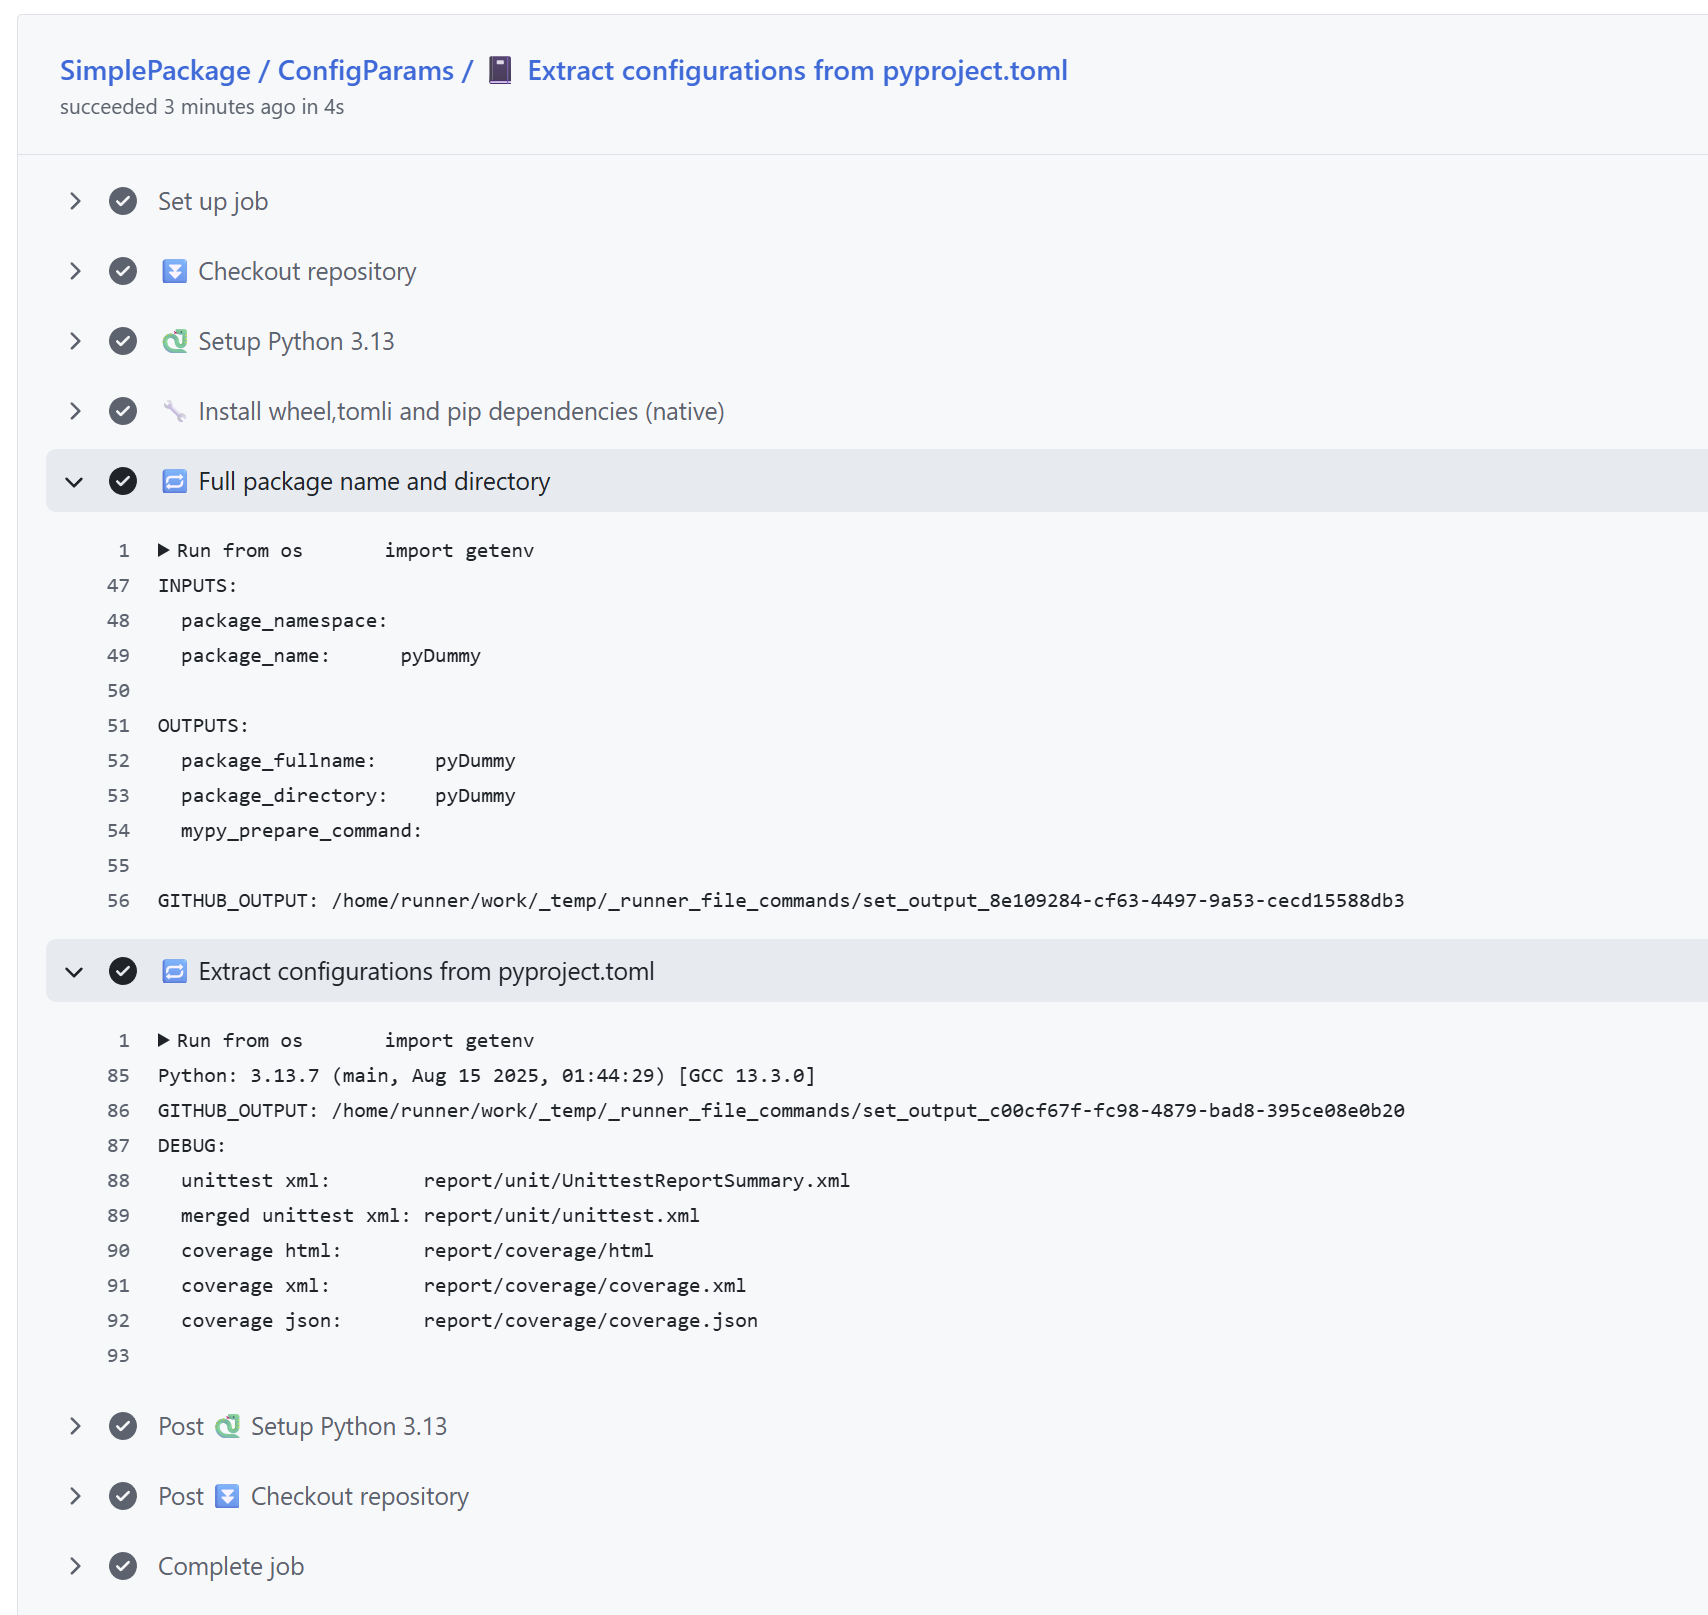Expand the Complete job step
Screen dimensions: 1708x1615
75,1566
